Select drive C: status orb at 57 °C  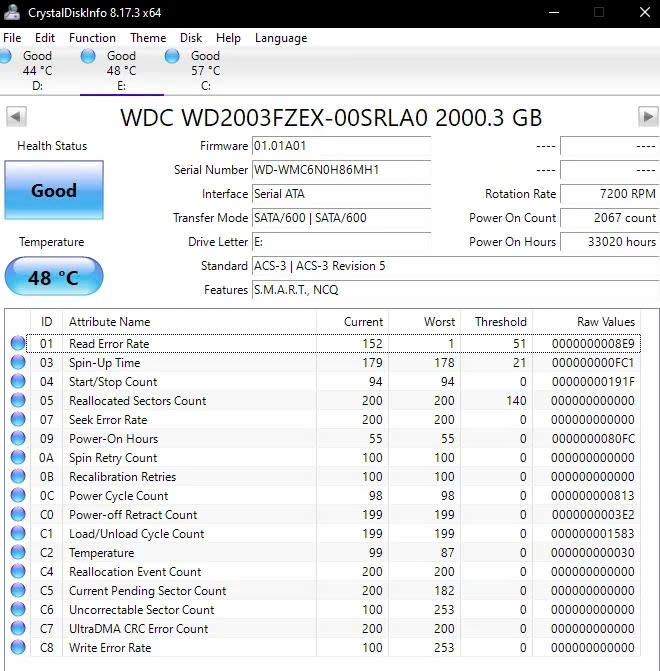coord(171,57)
